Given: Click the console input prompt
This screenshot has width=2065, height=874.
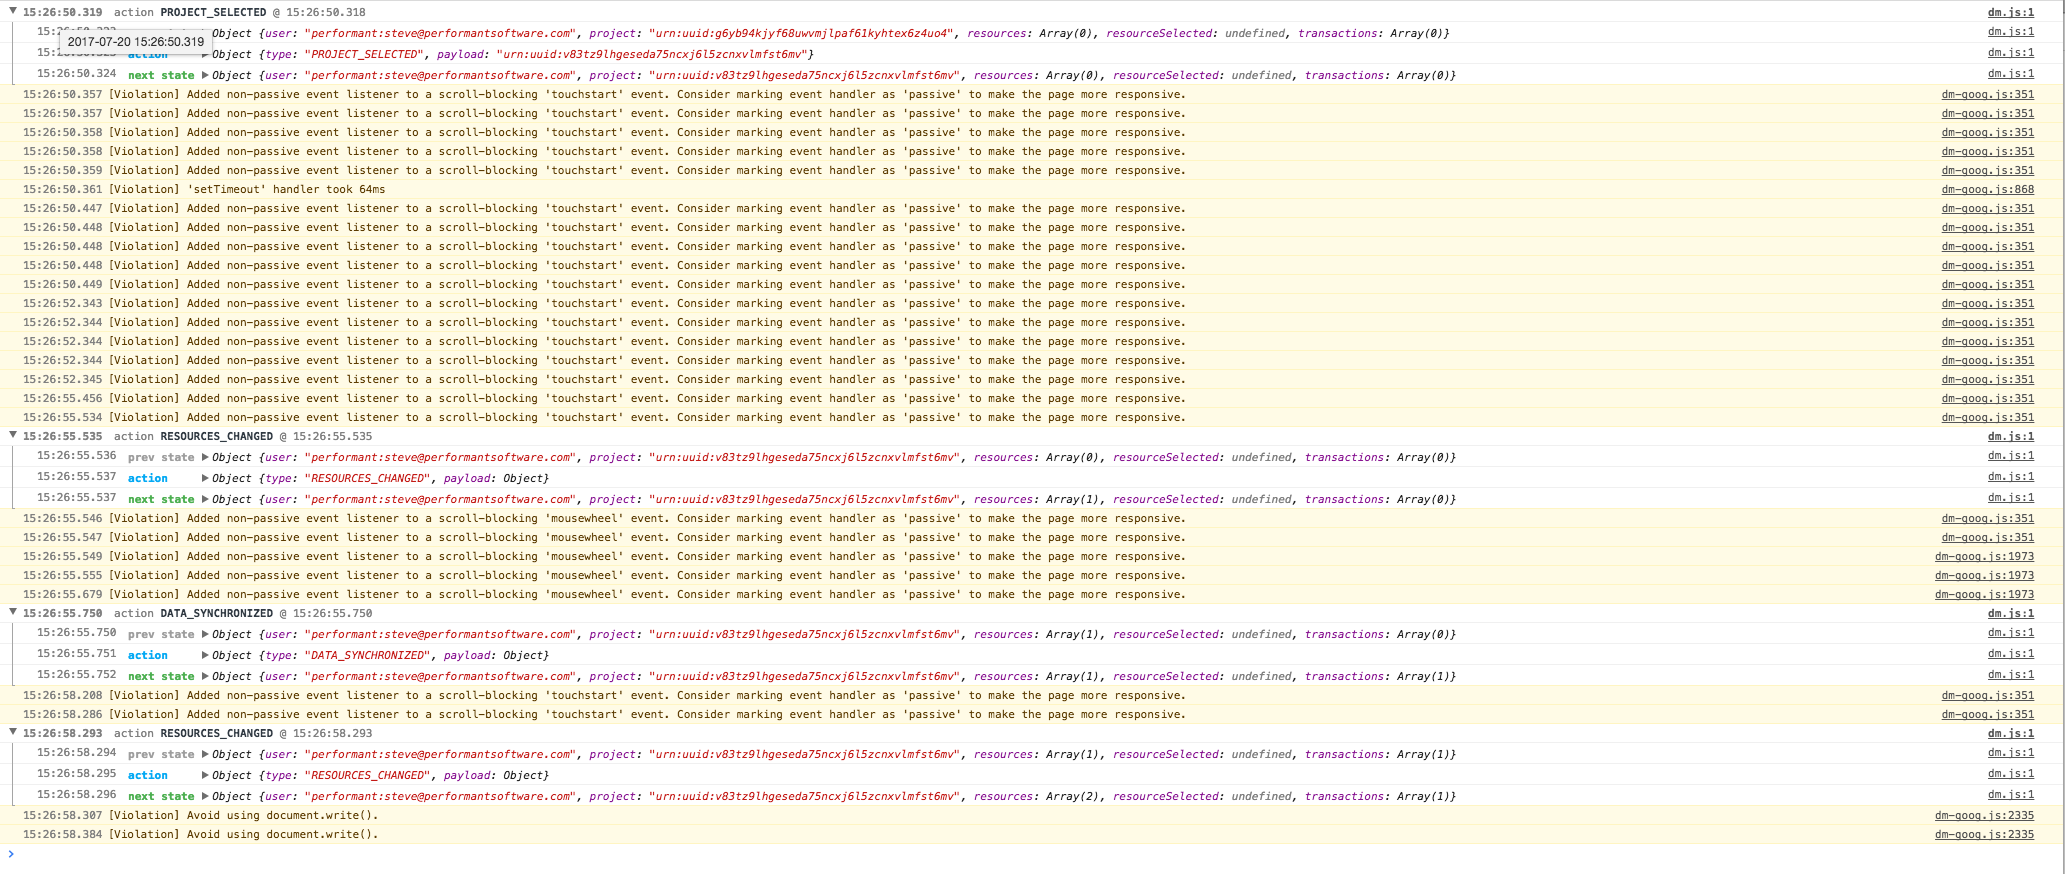Looking at the screenshot, I should 1030,854.
